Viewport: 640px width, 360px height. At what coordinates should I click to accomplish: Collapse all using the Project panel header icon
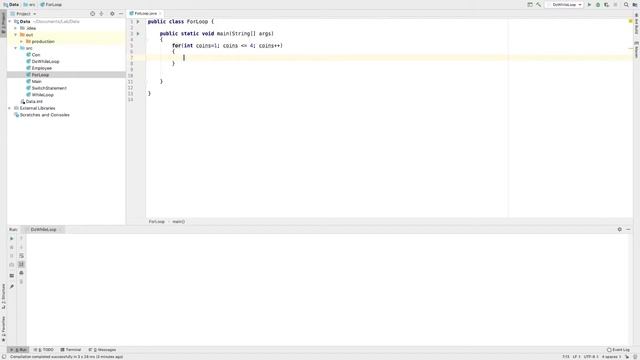(x=102, y=14)
